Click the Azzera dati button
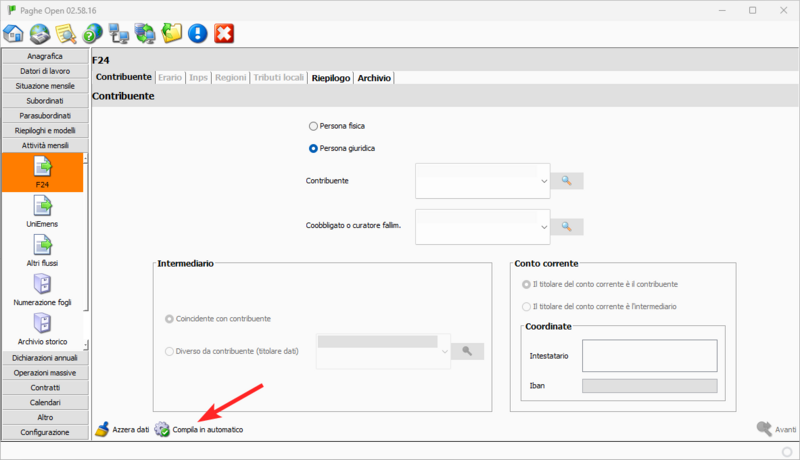The width and height of the screenshot is (800, 460). (122, 429)
